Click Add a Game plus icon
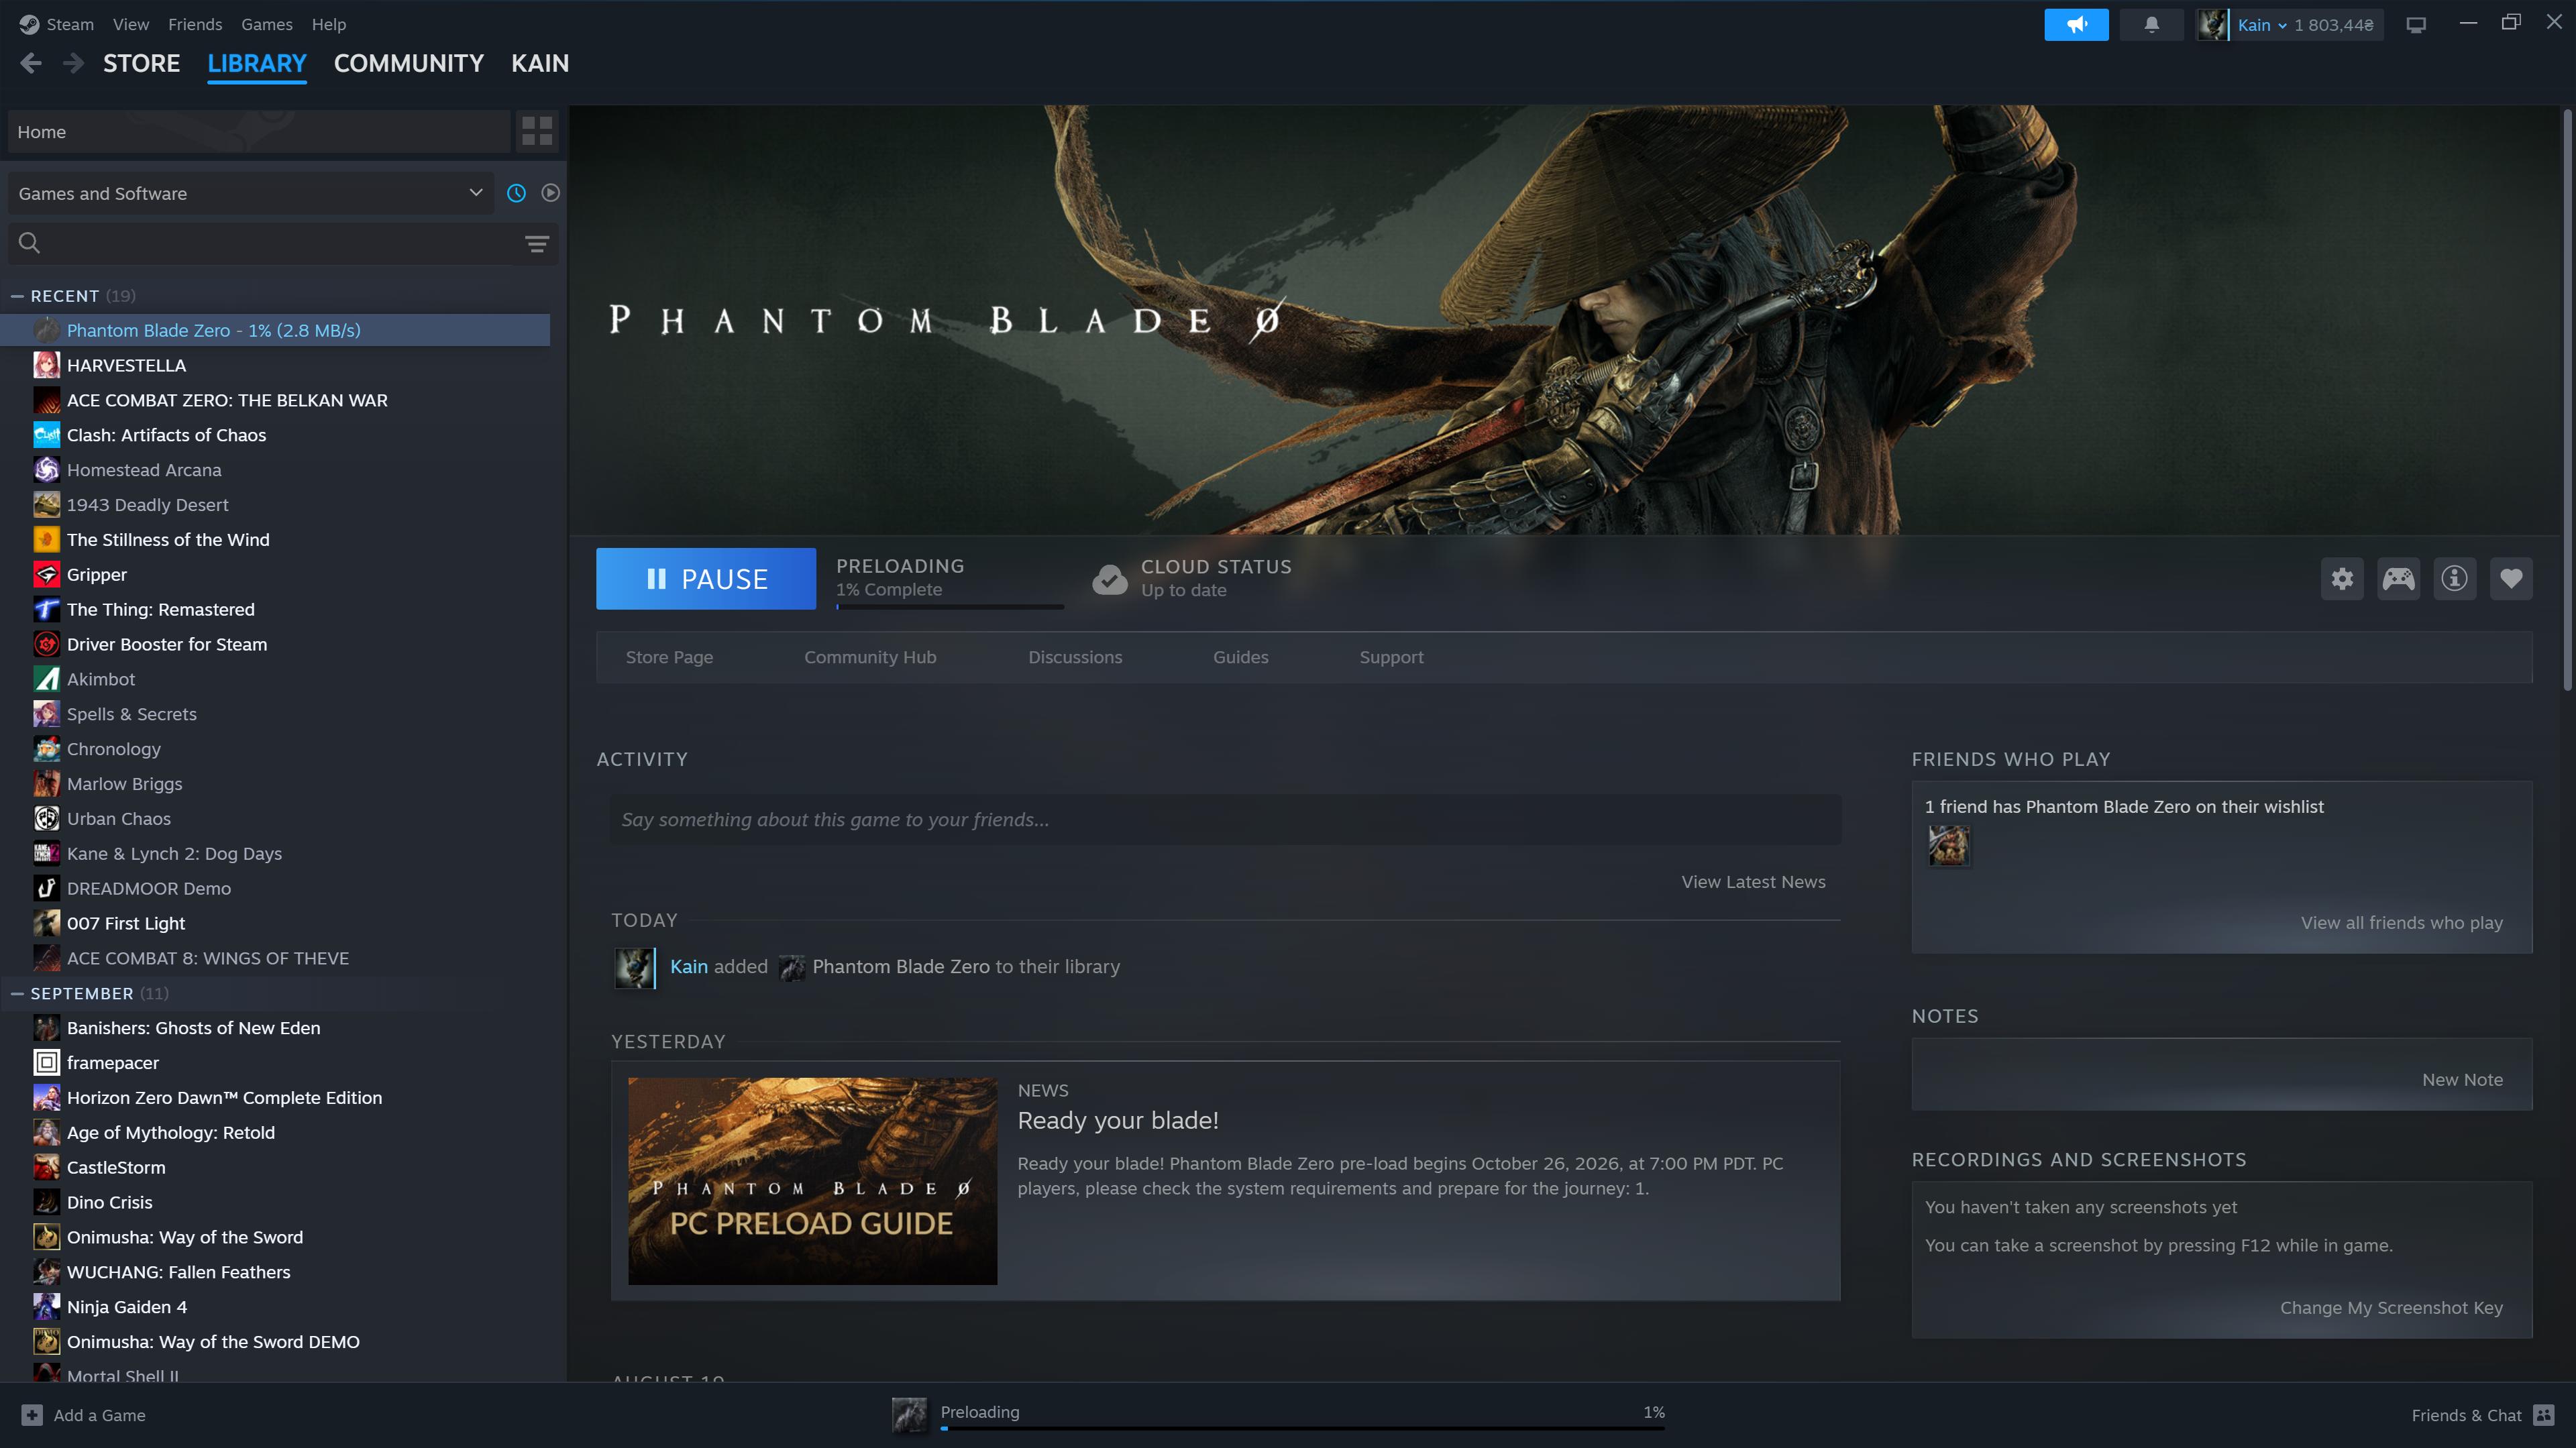The width and height of the screenshot is (2576, 1448). pyautogui.click(x=32, y=1415)
